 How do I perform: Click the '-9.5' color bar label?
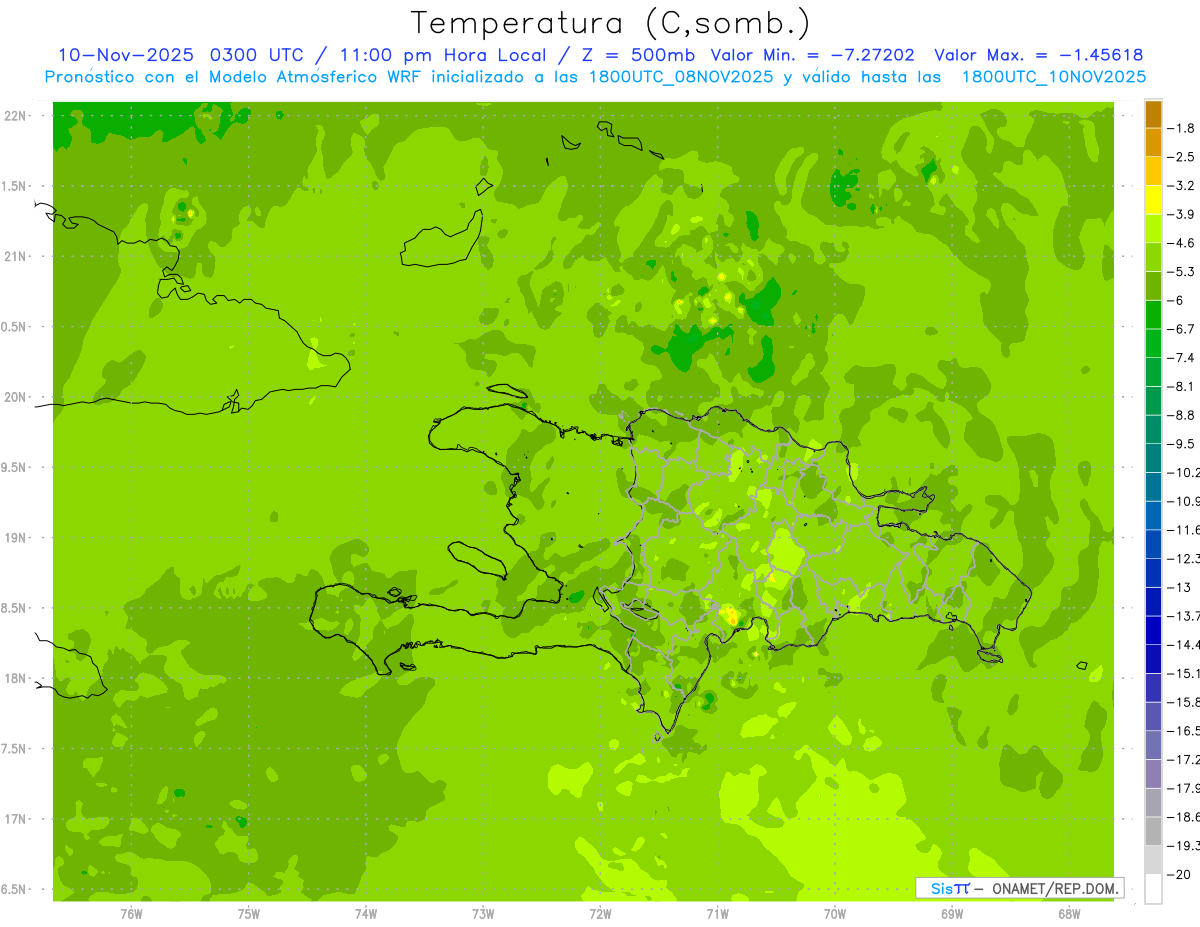pos(1182,444)
